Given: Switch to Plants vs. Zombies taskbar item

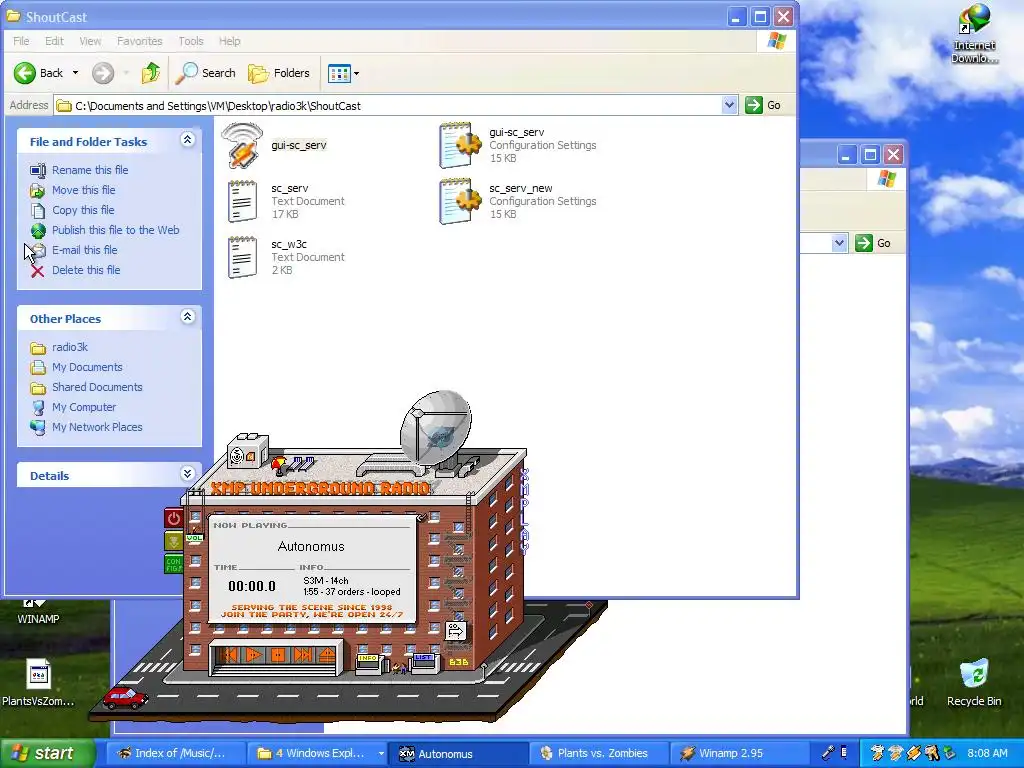Looking at the screenshot, I should 600,753.
